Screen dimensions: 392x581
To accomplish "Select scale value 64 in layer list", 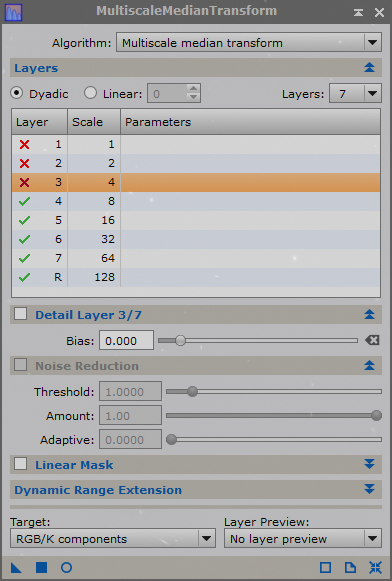I will [x=108, y=258].
